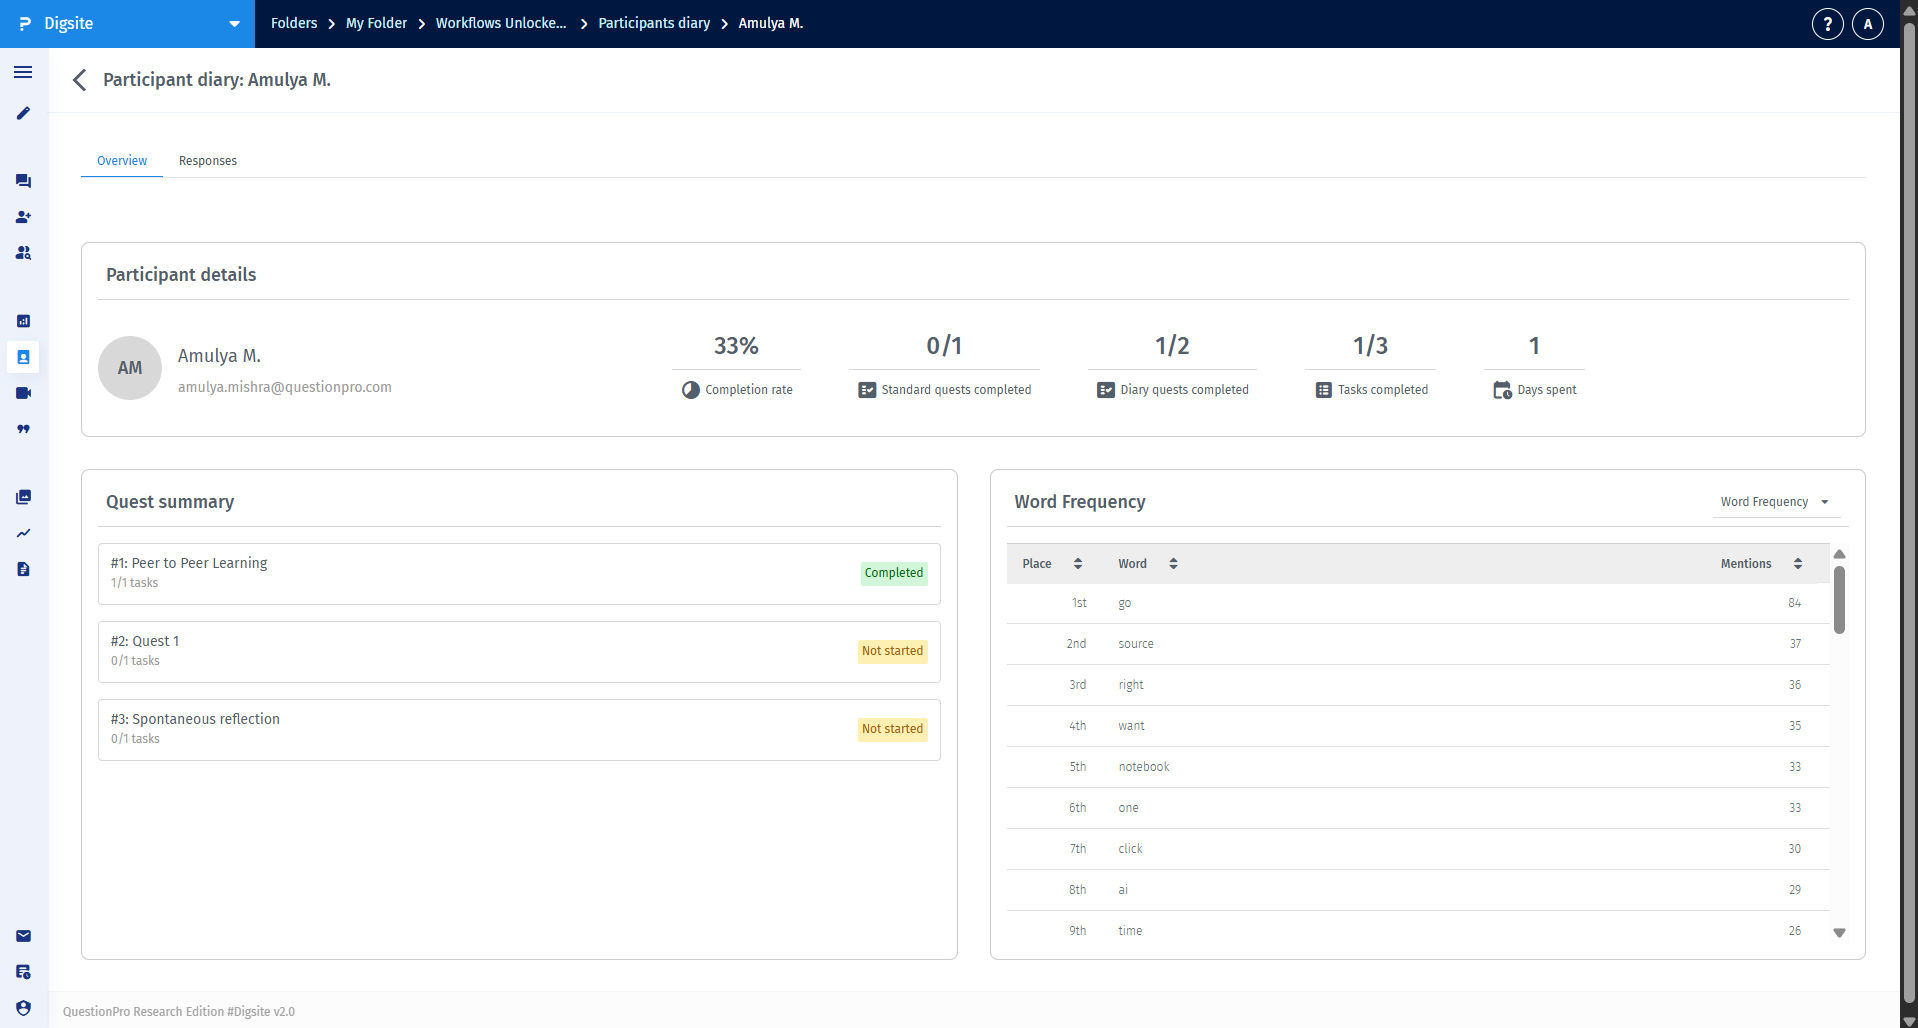1918x1028 pixels.
Task: Open My Folder breadcrumb link
Action: tap(376, 23)
